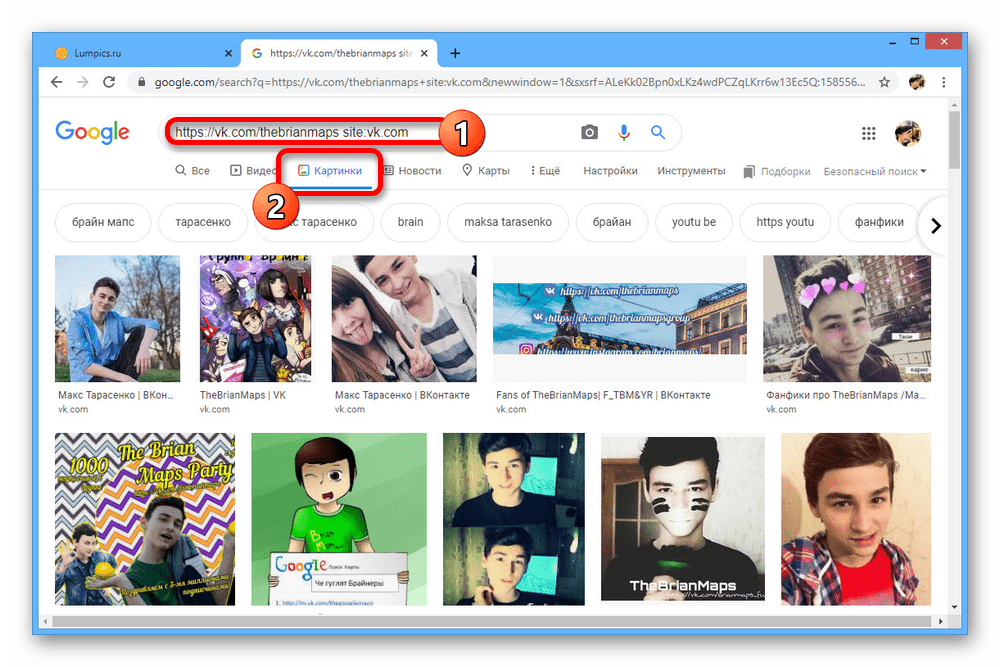The height and width of the screenshot is (667, 1000).
Task: Open search by image camera icon
Action: click(590, 132)
